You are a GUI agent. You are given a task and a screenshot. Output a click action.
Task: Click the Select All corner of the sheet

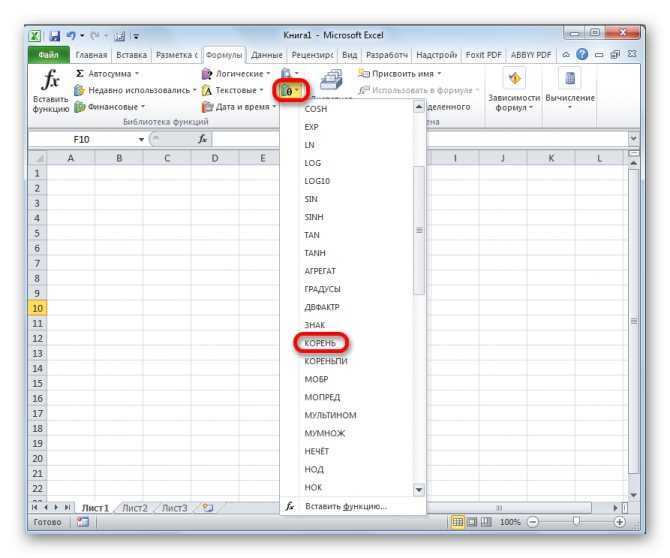click(x=38, y=158)
